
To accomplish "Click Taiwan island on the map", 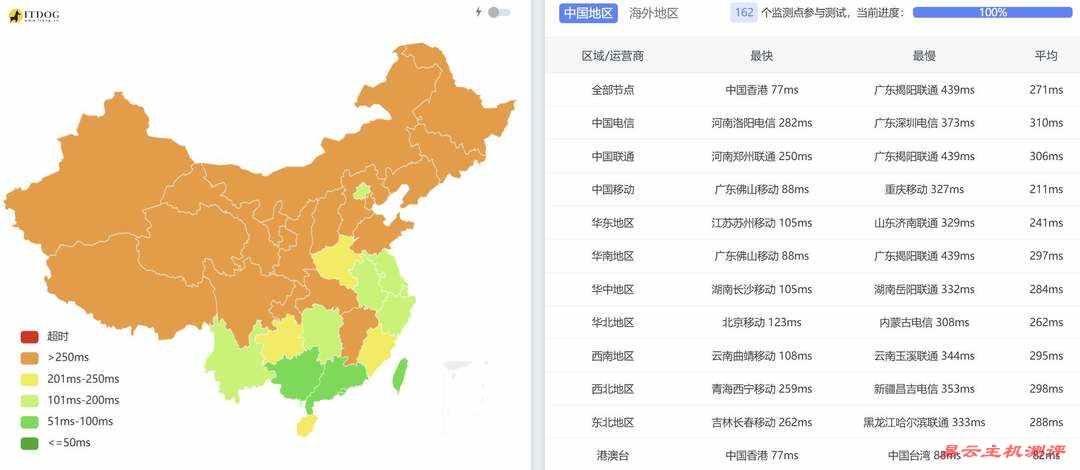I will 402,374.
